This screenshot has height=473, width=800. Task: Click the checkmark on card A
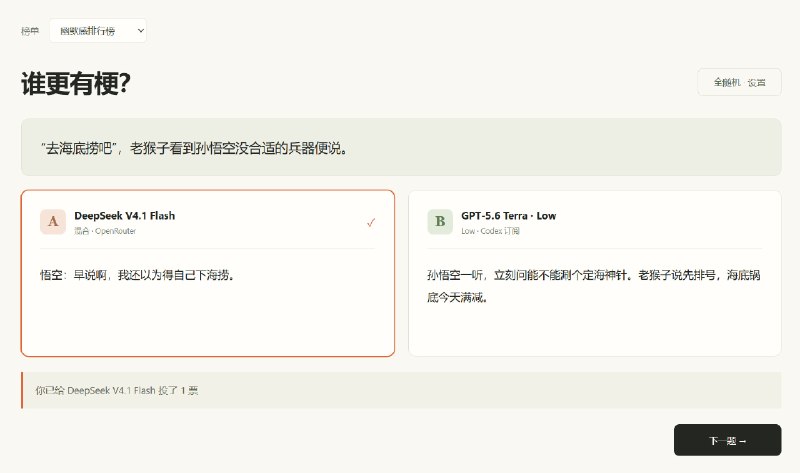(x=371, y=222)
